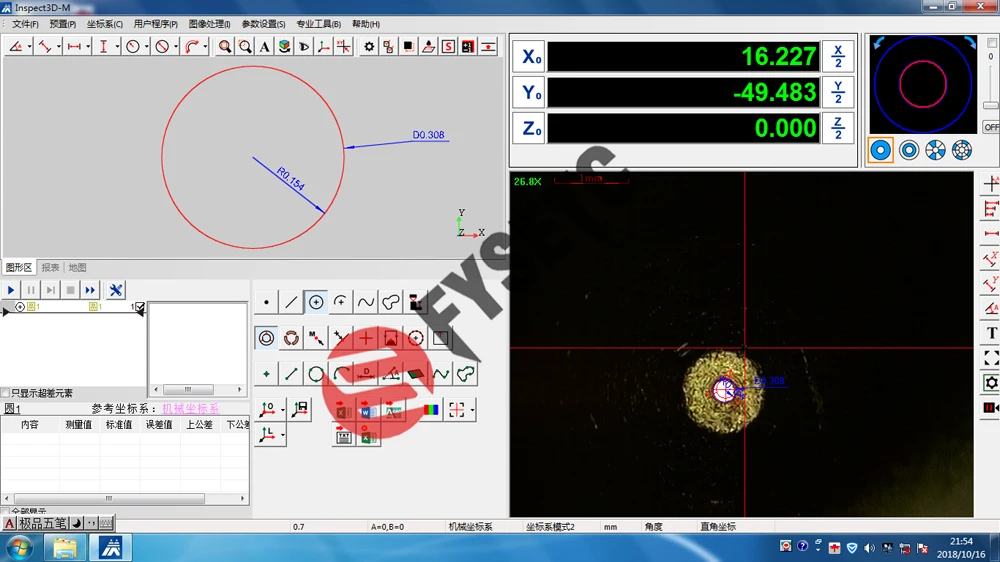Zero the Z axis with Z0 button

[529, 128]
